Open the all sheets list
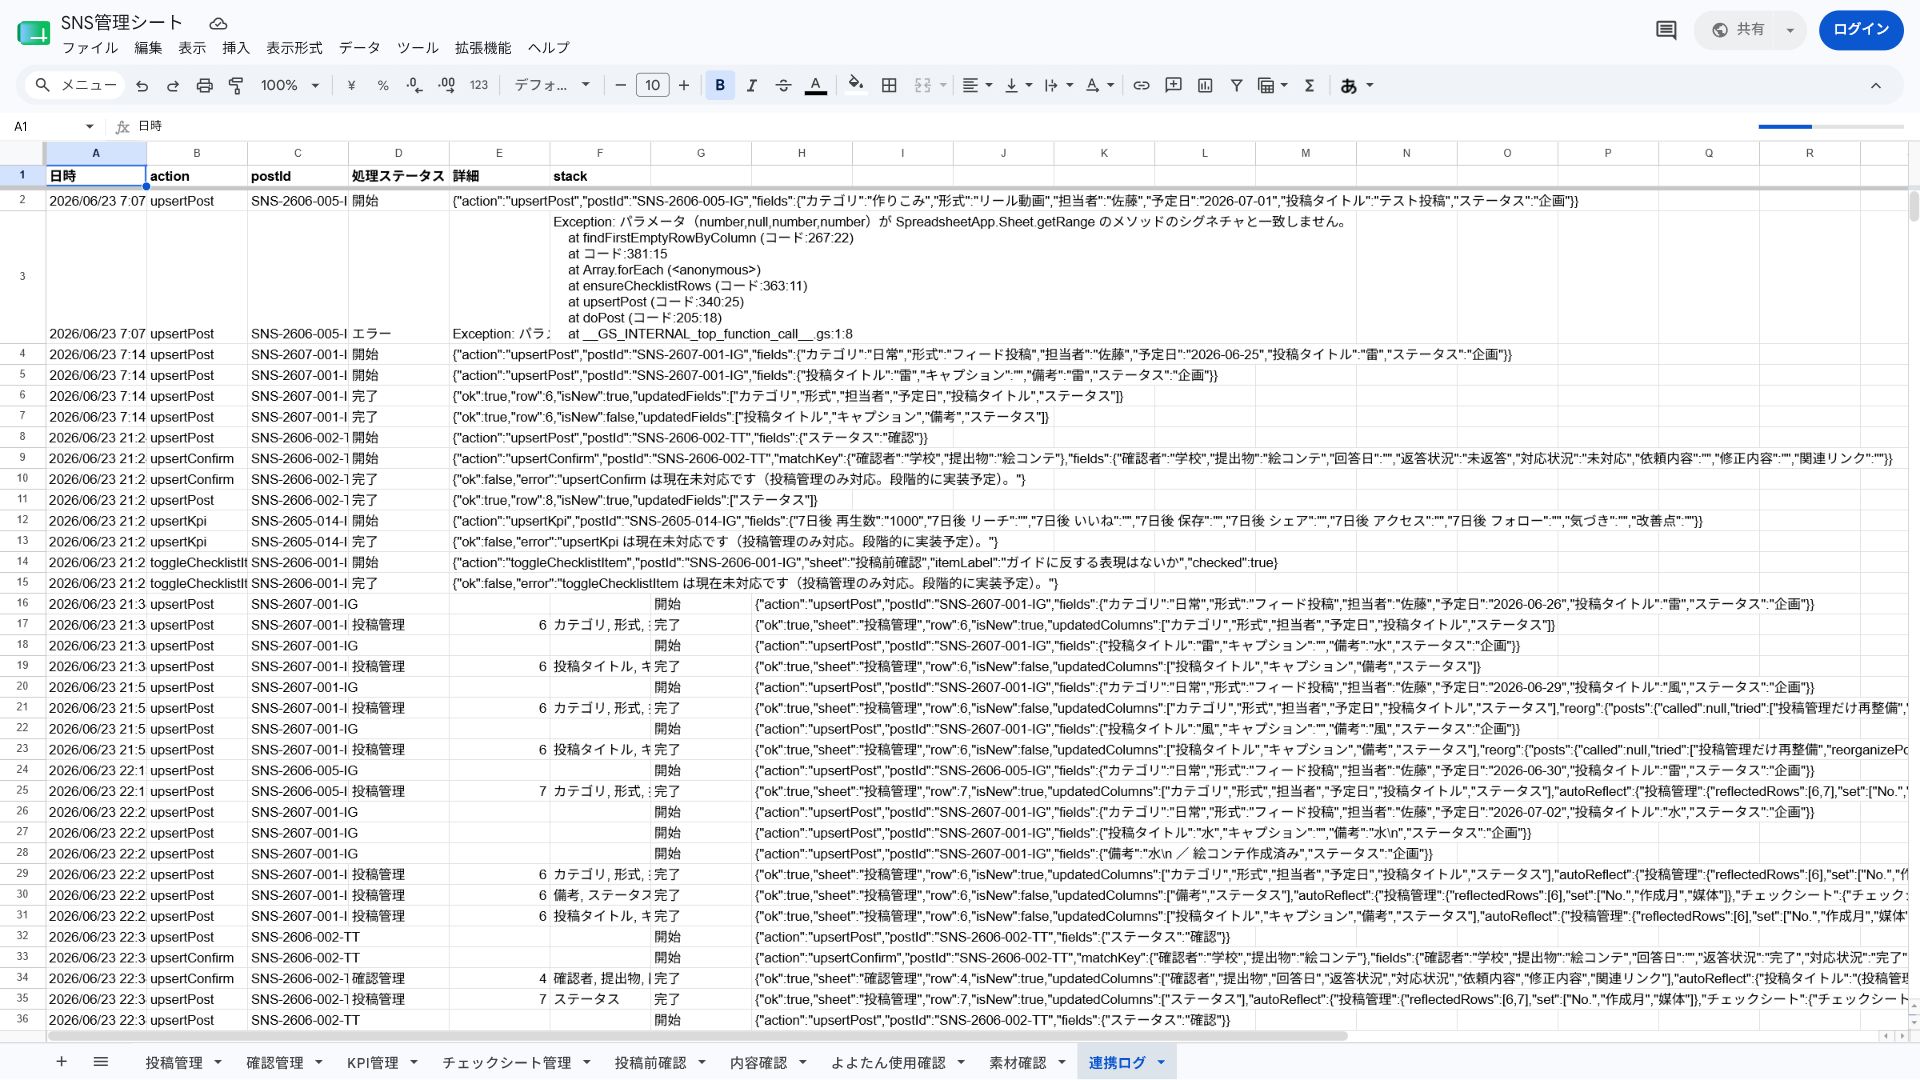Screen dimensions: 1920x1080 tap(100, 1062)
